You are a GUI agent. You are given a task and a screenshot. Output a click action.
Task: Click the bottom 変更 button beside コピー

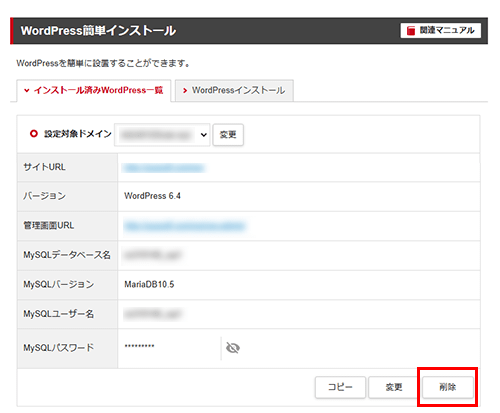pos(394,387)
